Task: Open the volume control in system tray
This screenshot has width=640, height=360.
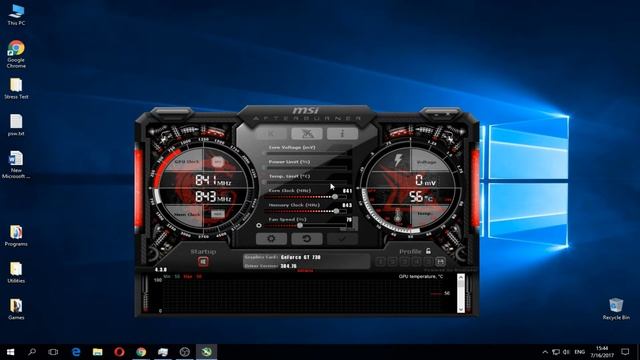Action: pos(566,351)
